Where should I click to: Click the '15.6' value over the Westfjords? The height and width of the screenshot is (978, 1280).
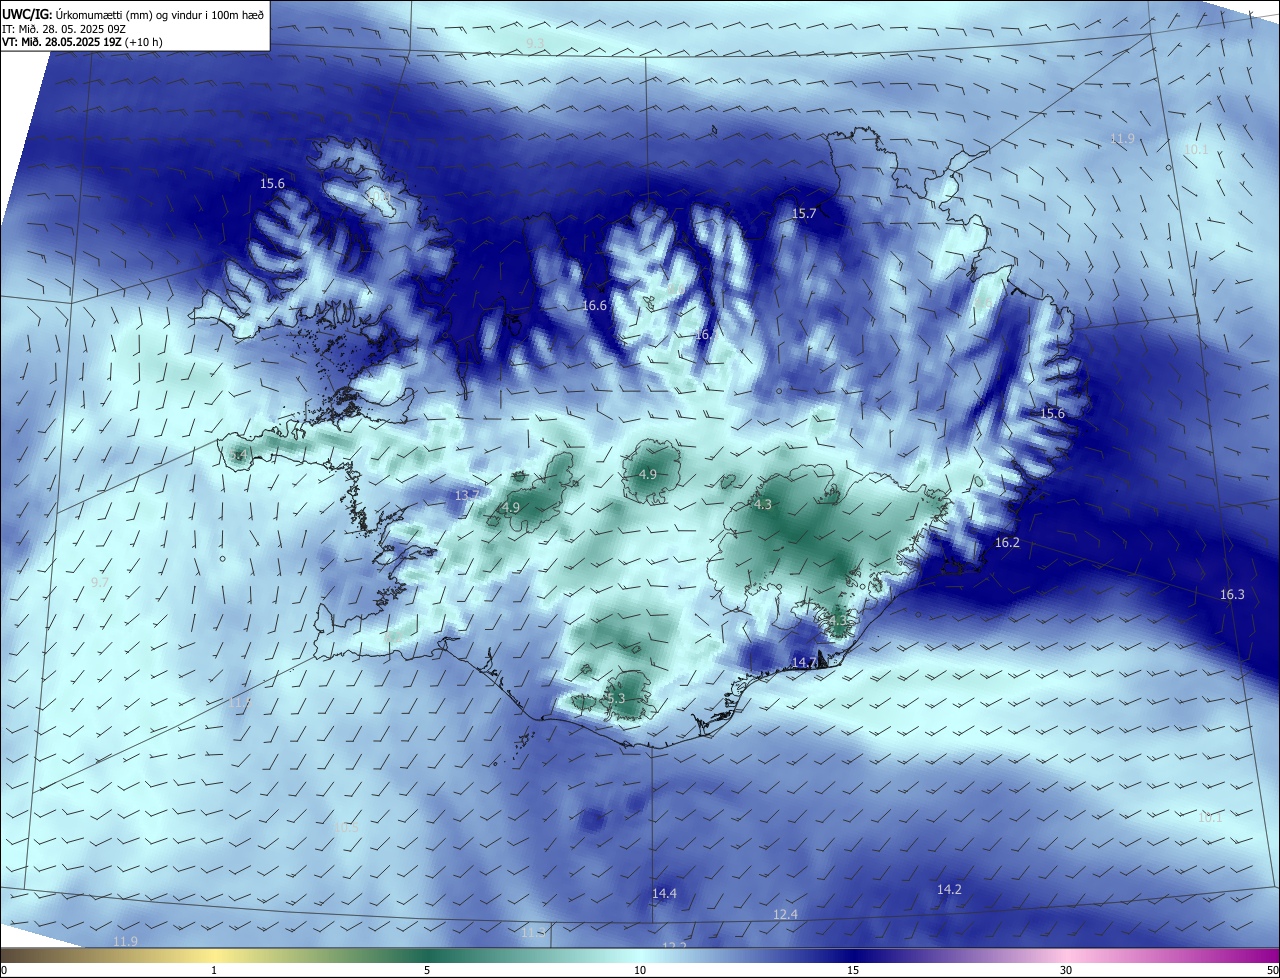(272, 183)
